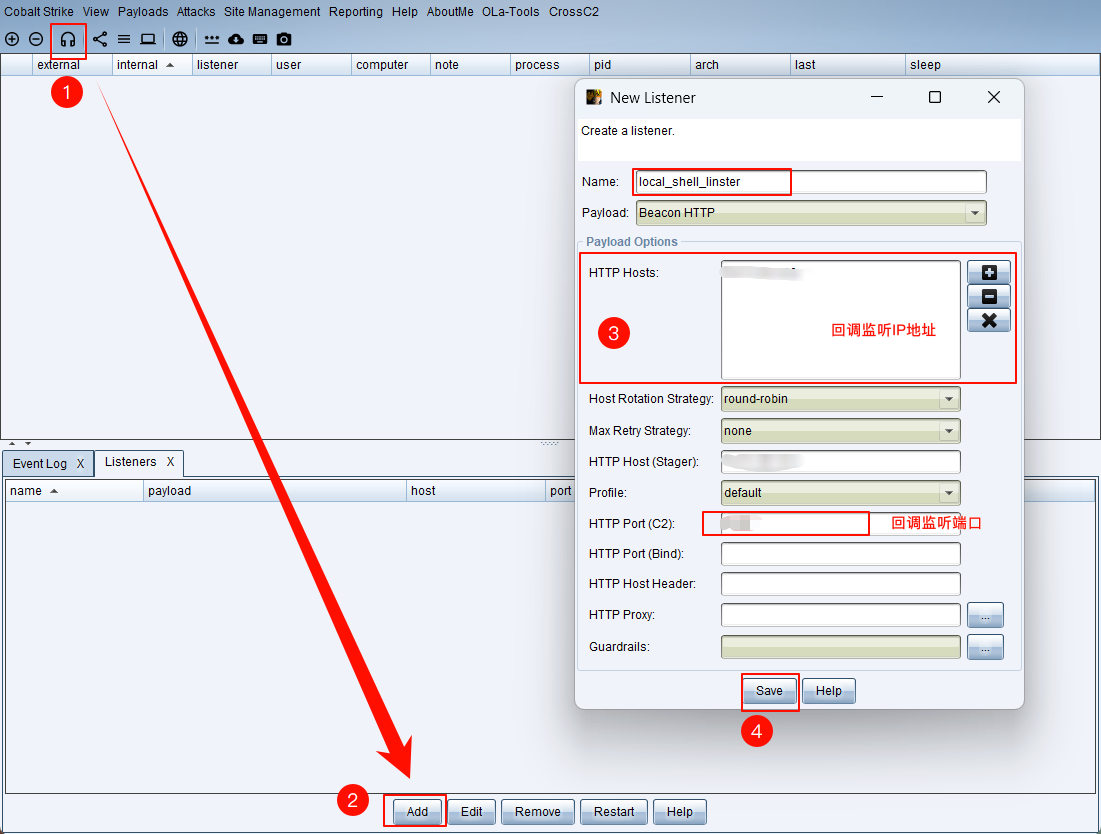Open the Guardrails ellipsis button

pos(985,647)
